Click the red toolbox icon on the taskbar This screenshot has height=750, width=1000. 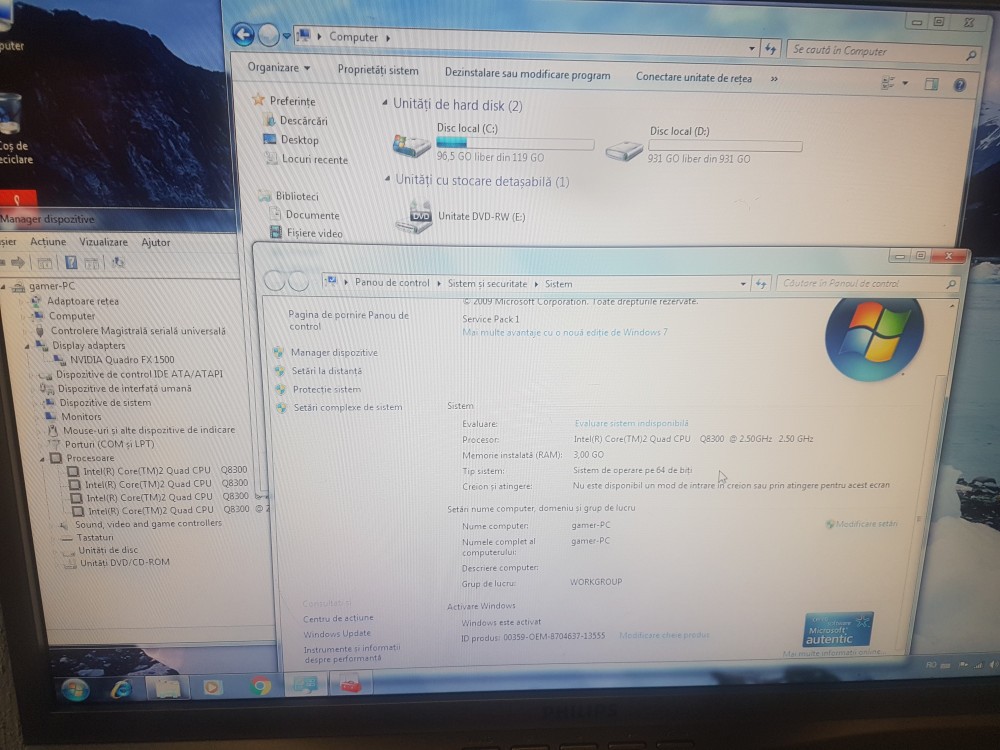point(350,686)
